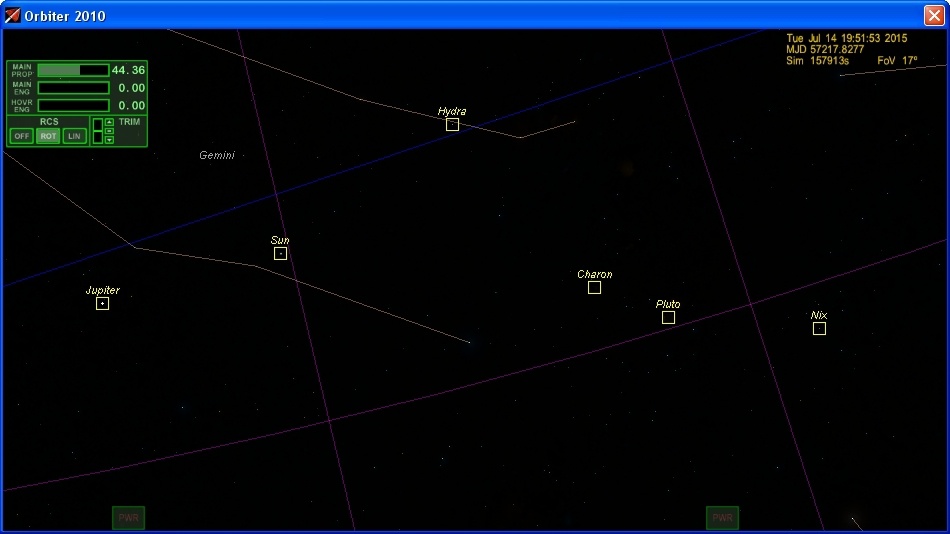Click the Sim 157913s elapsed time

pyautogui.click(x=817, y=61)
